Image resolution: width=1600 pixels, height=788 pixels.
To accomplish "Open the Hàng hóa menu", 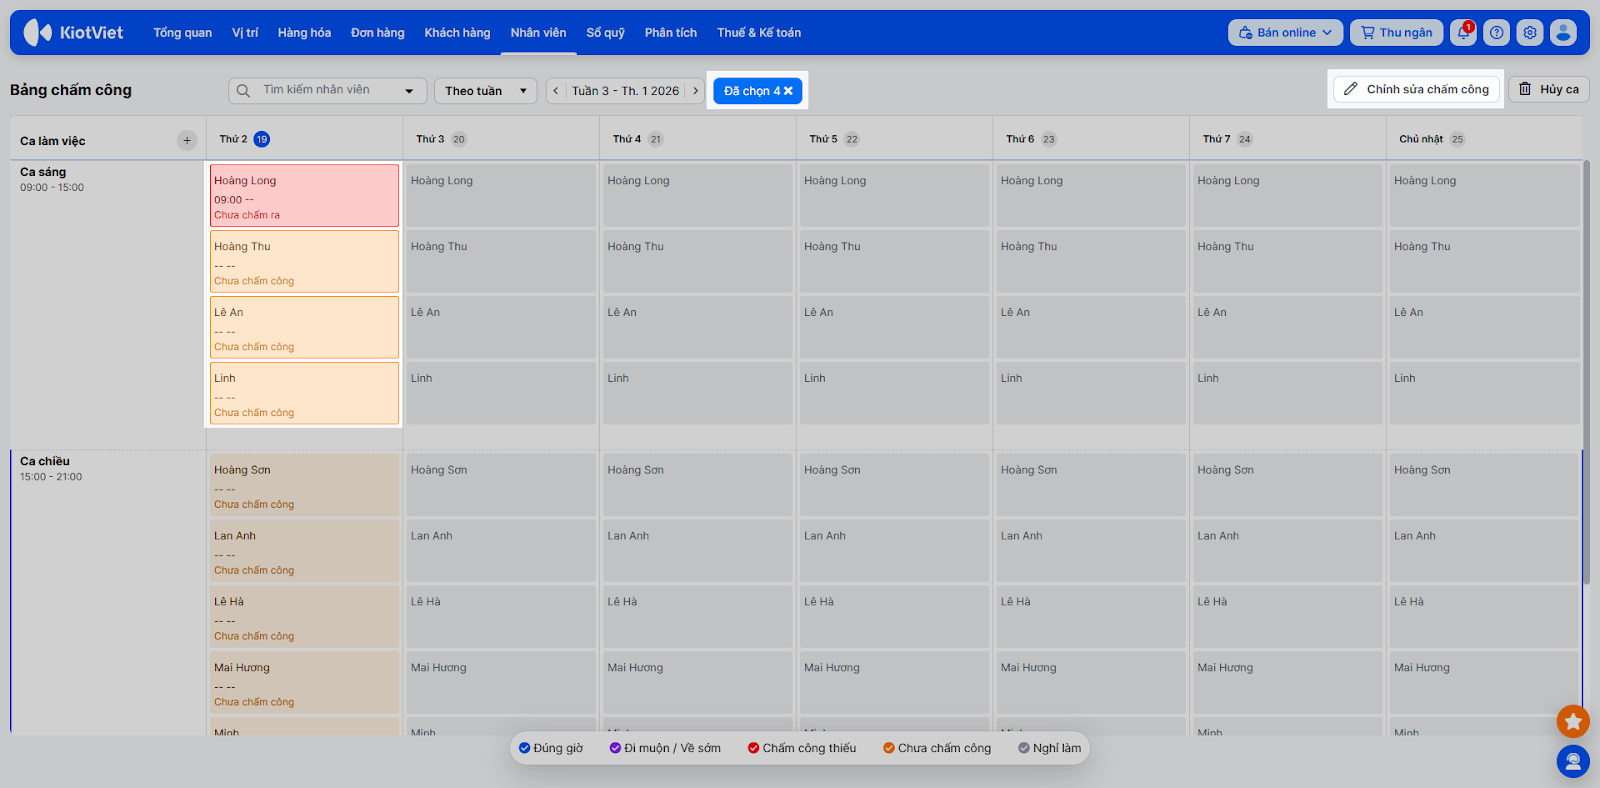I will pyautogui.click(x=304, y=33).
